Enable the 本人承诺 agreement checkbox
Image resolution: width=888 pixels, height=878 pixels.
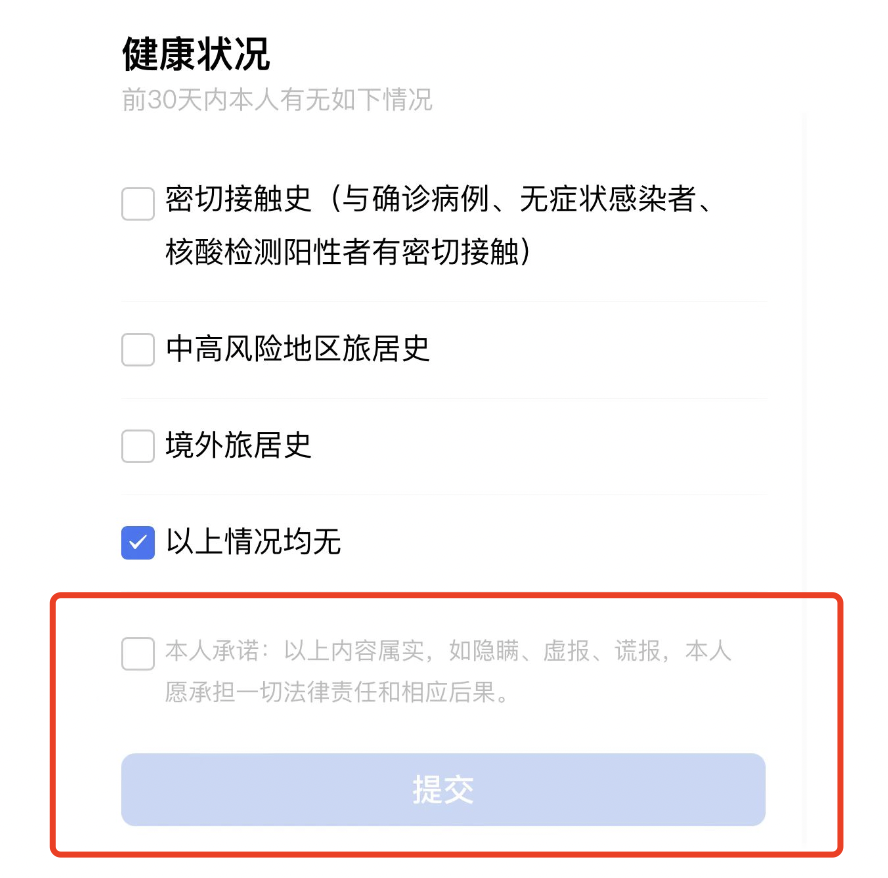(138, 653)
